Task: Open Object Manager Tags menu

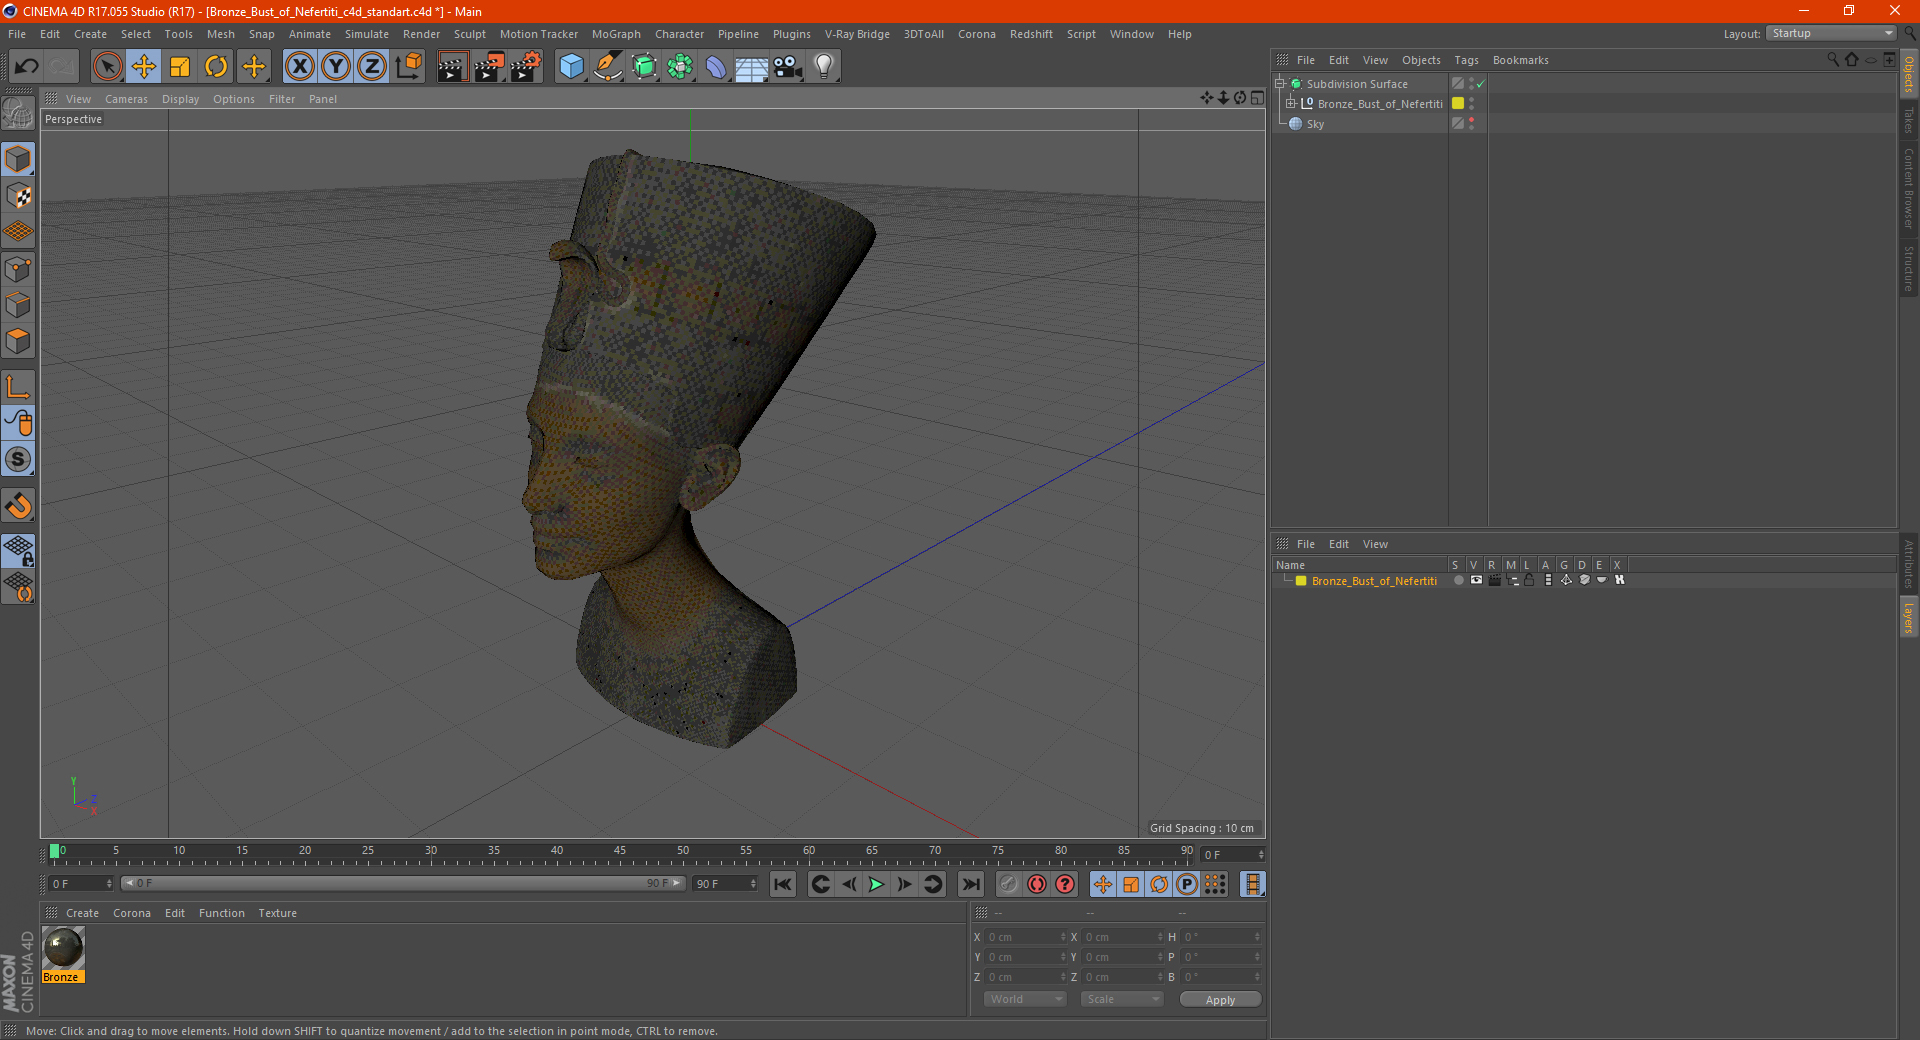Action: point(1466,60)
